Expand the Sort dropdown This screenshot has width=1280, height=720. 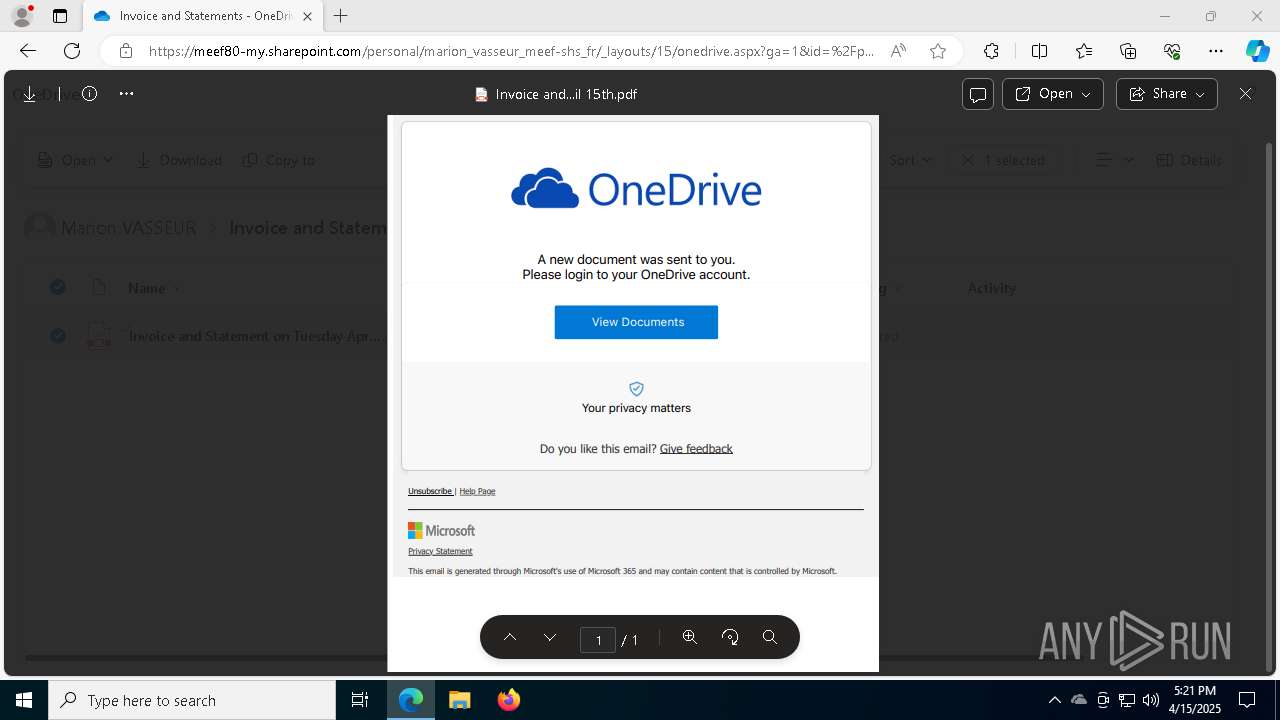910,160
